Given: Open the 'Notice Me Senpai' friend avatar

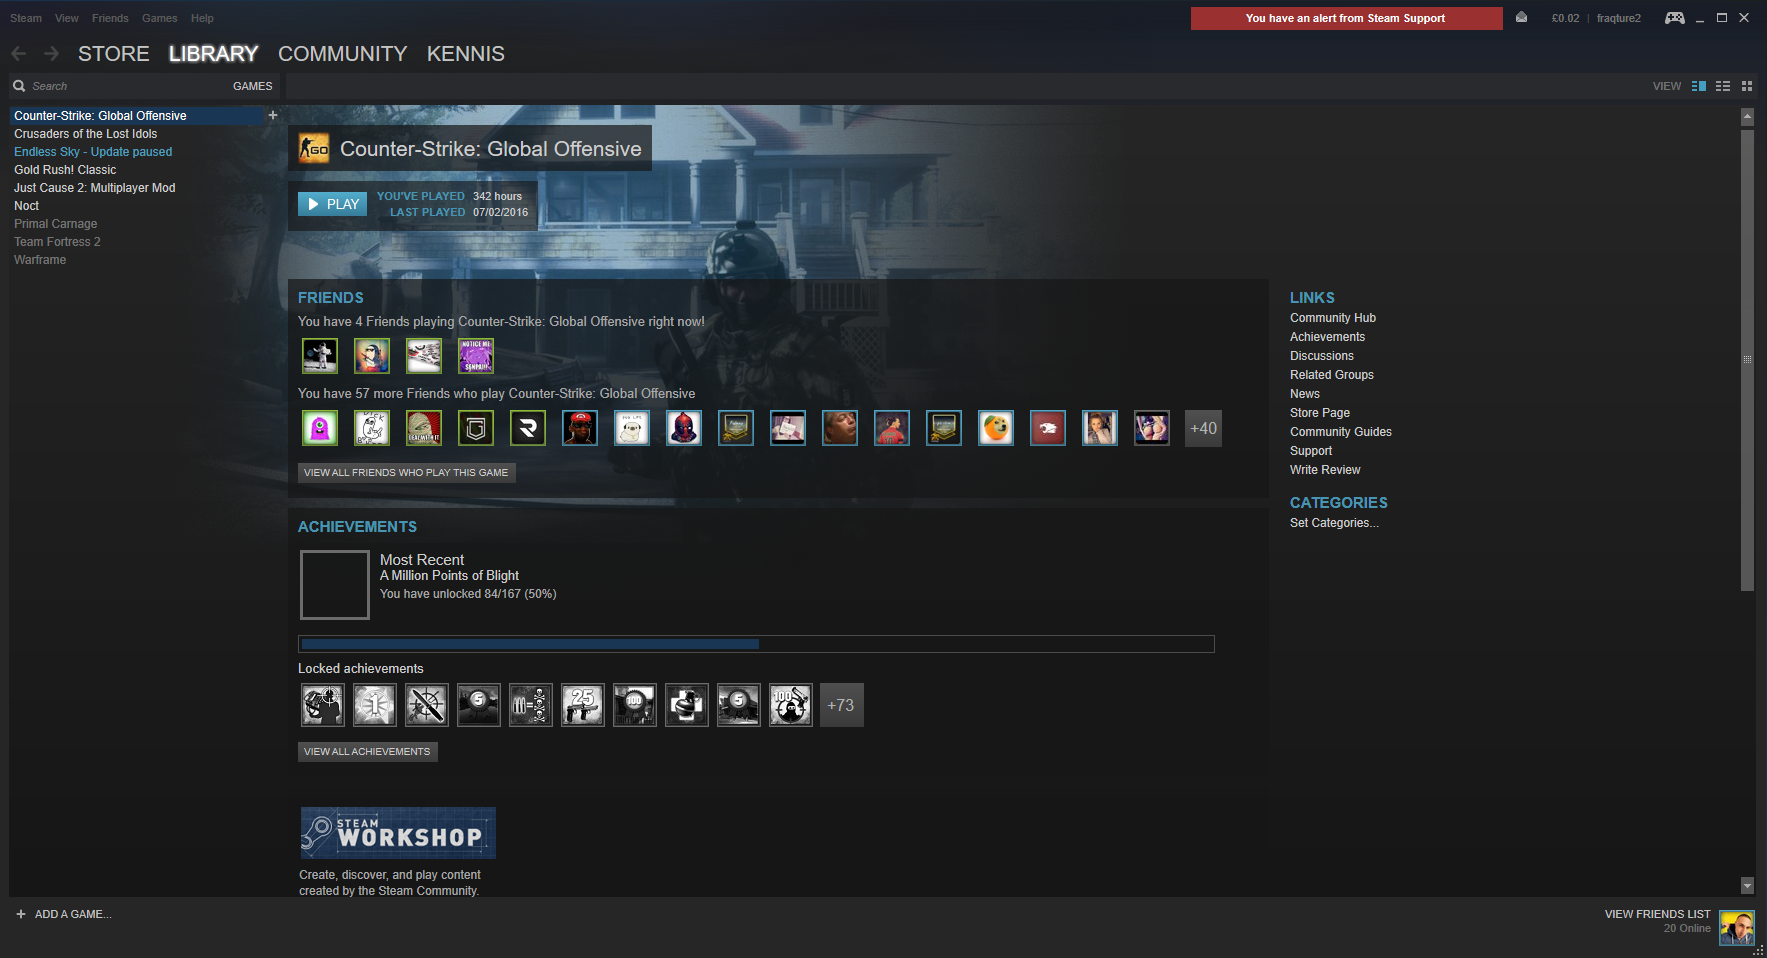Looking at the screenshot, I should 476,356.
